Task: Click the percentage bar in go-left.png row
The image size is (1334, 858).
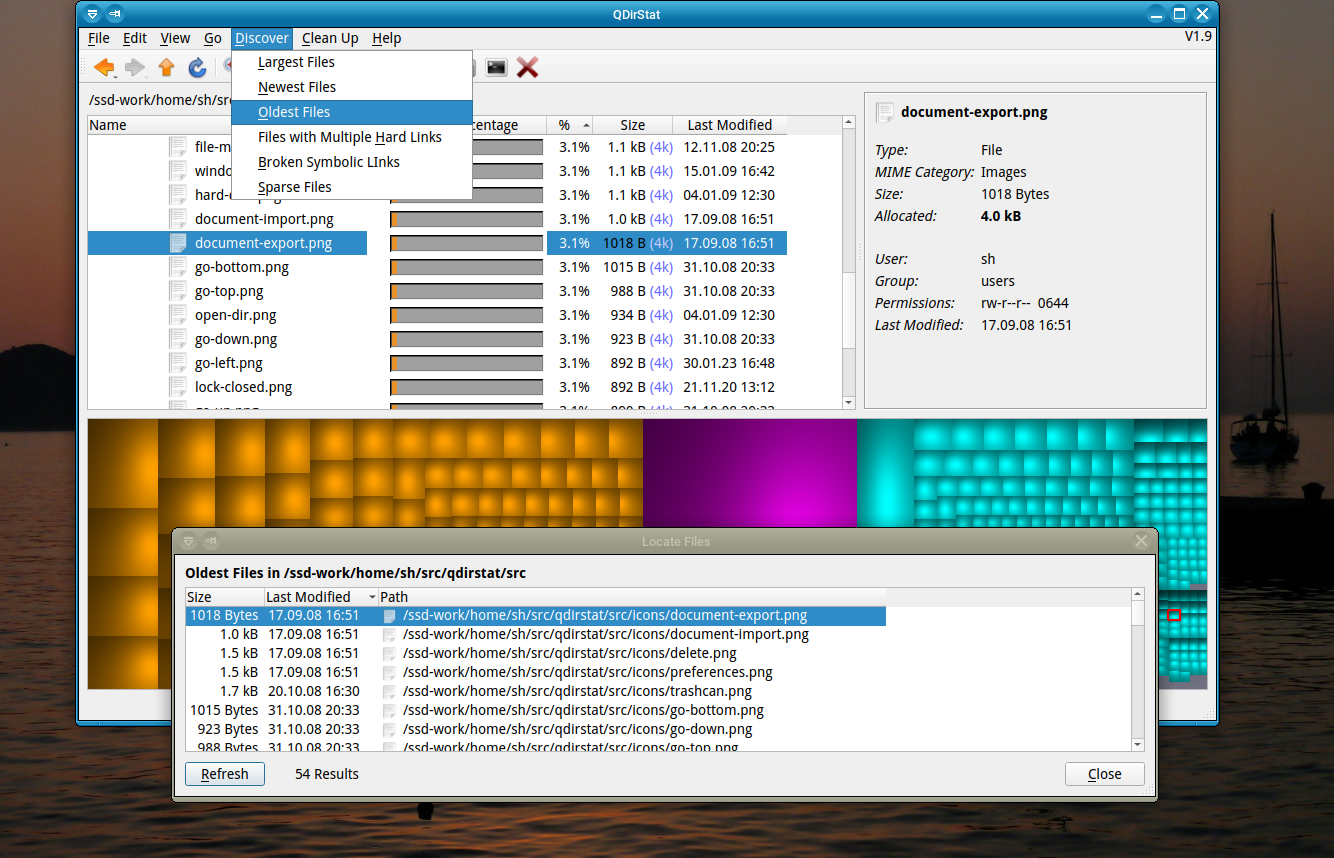Action: [466, 363]
